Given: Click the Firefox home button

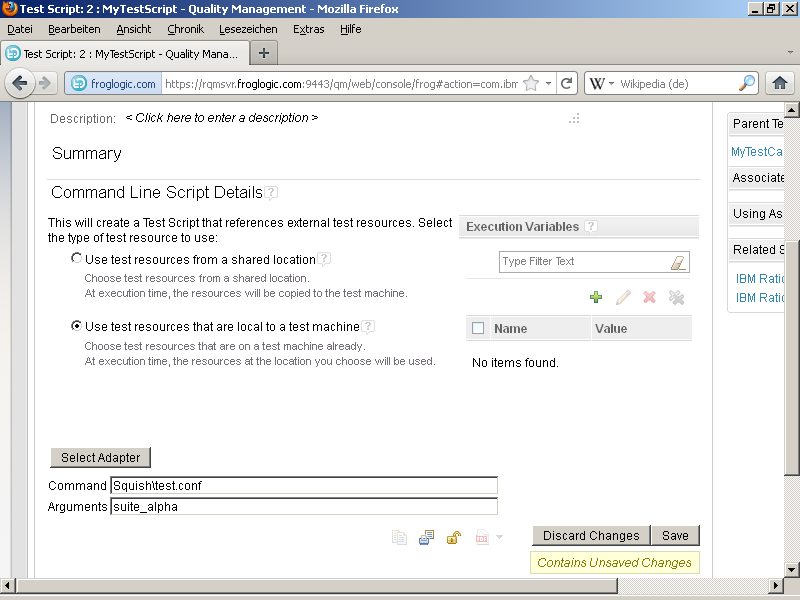Looking at the screenshot, I should (x=780, y=84).
